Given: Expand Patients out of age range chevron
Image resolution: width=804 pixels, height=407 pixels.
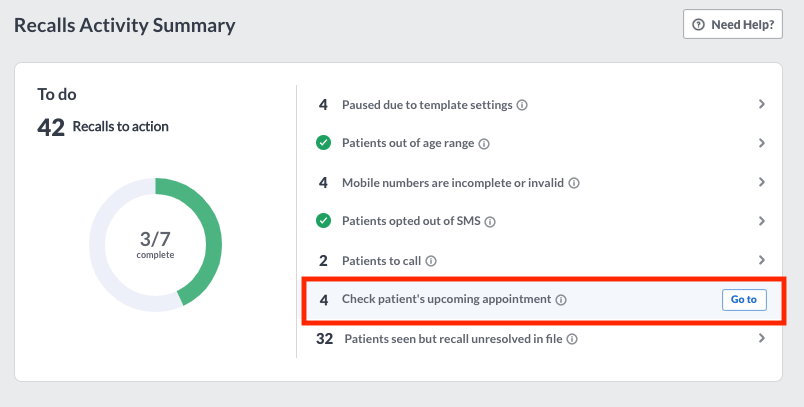Looking at the screenshot, I should [761, 143].
